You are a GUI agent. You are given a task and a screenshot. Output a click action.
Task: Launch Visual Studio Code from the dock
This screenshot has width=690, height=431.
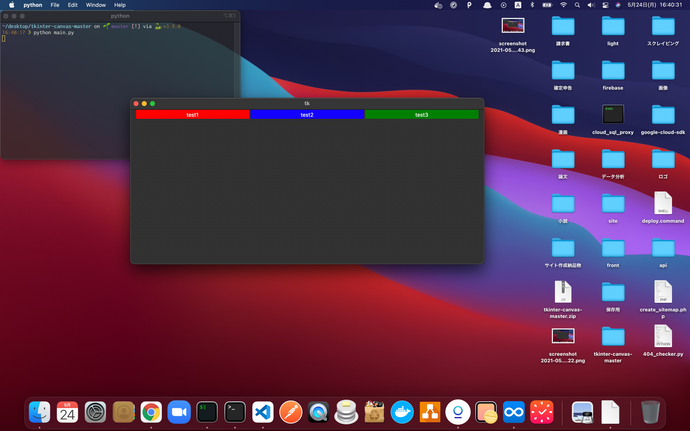pyautogui.click(x=263, y=412)
